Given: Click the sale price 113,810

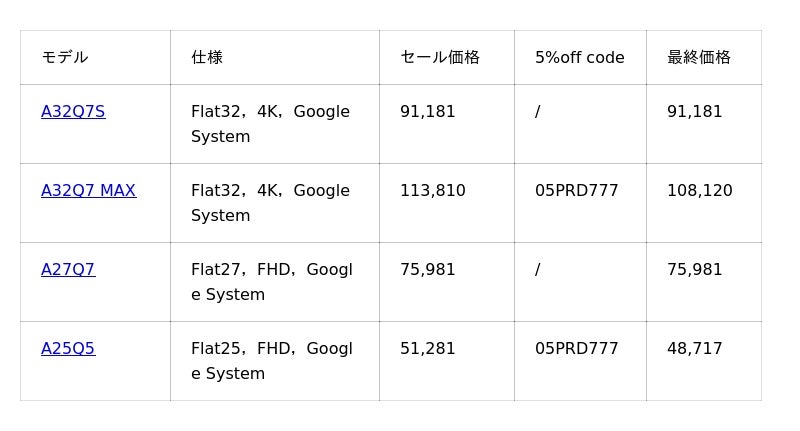Looking at the screenshot, I should point(433,190).
